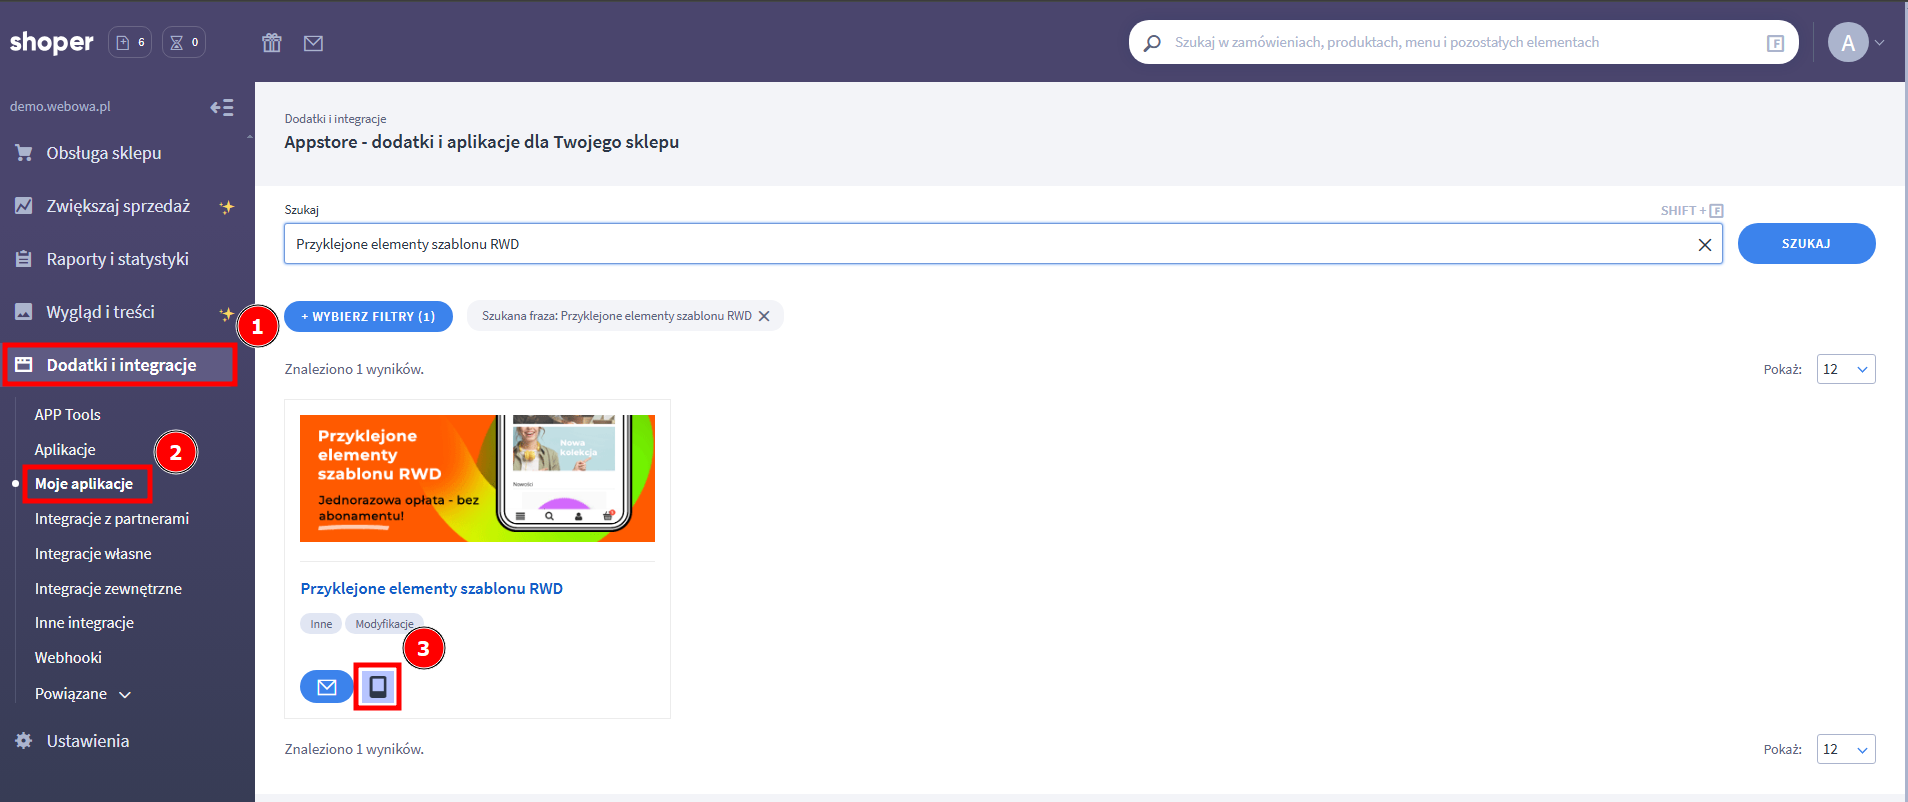Click the documents counter icon showing 6

130,42
